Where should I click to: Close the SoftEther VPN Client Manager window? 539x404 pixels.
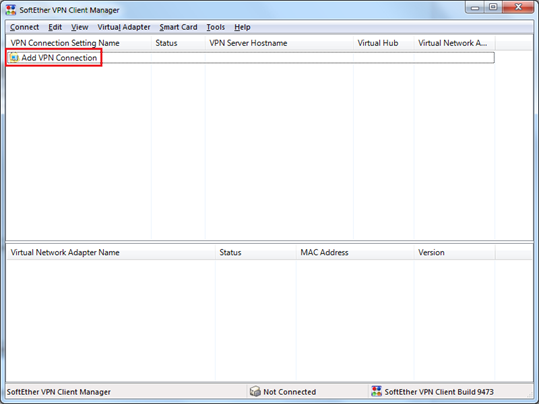(x=518, y=7)
